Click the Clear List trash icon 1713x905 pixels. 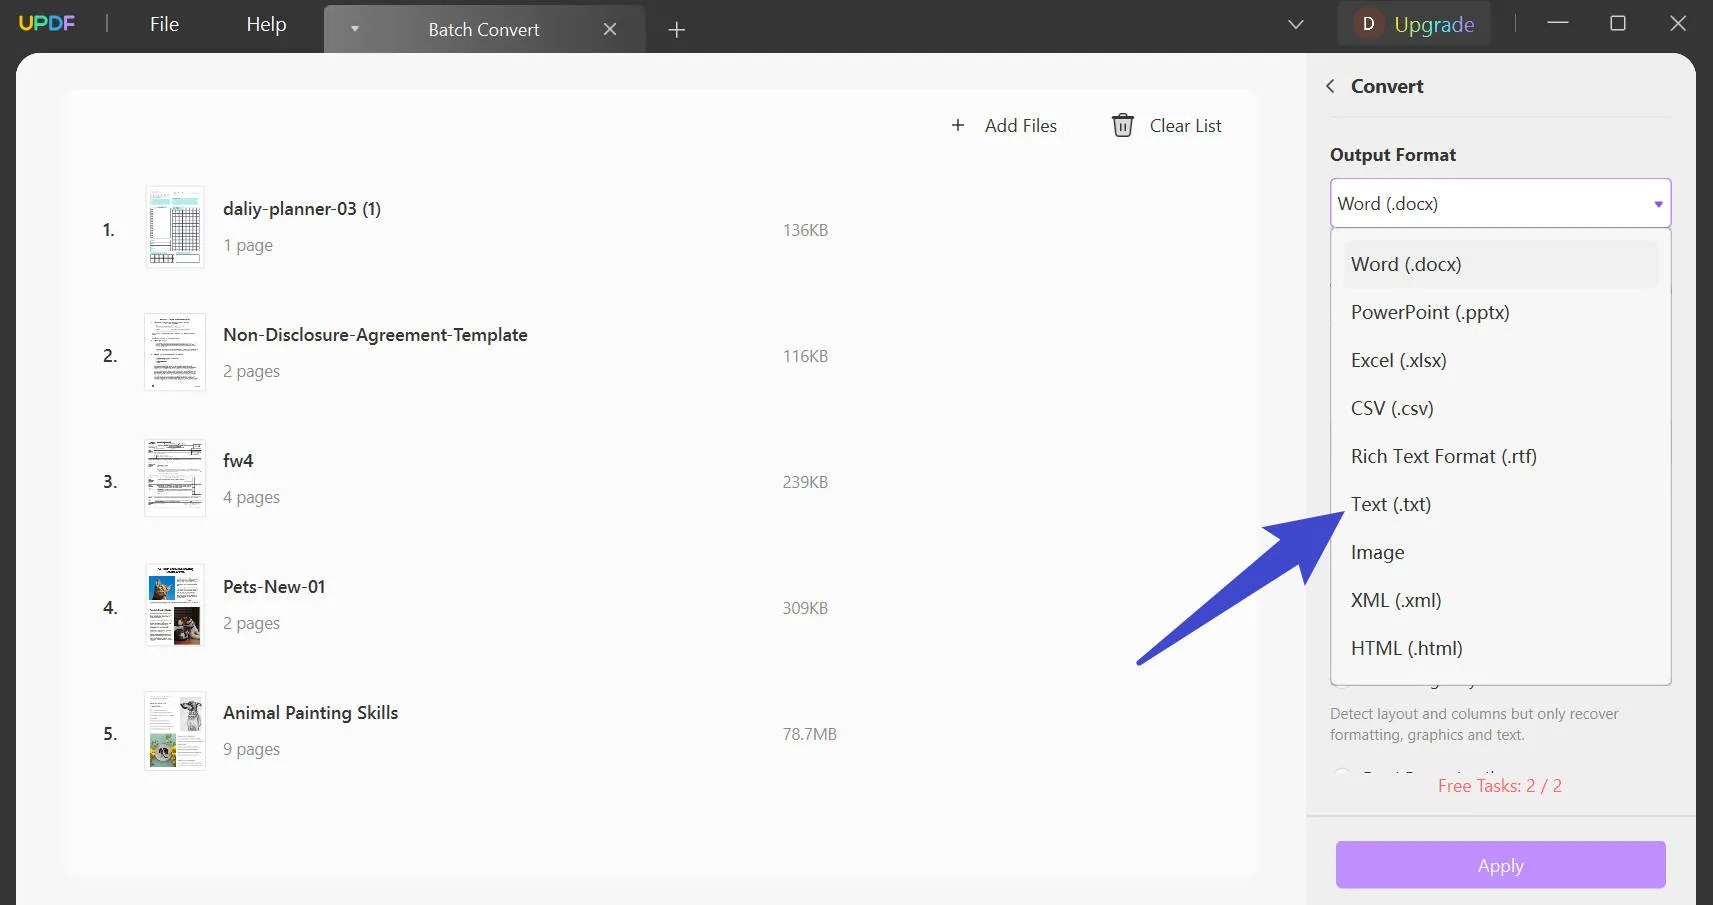(x=1123, y=125)
